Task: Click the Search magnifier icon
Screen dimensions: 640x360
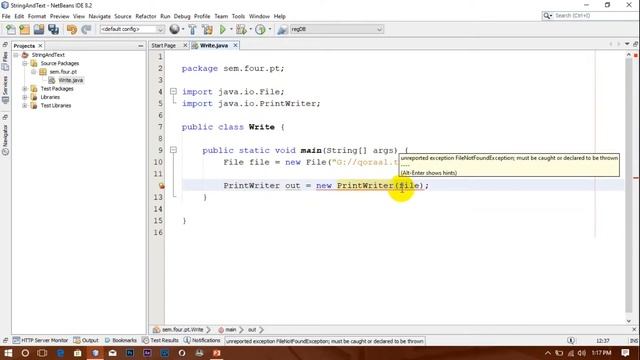Action: tap(547, 16)
